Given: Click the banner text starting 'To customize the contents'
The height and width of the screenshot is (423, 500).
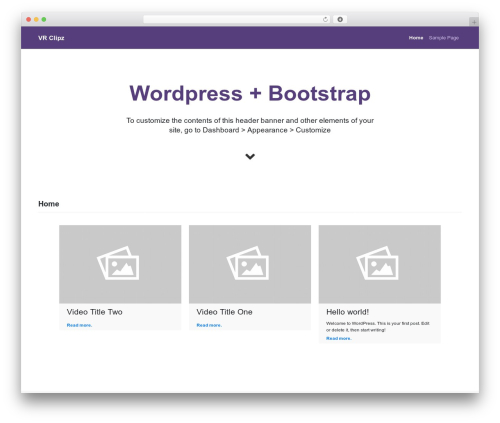Looking at the screenshot, I should coord(250,125).
